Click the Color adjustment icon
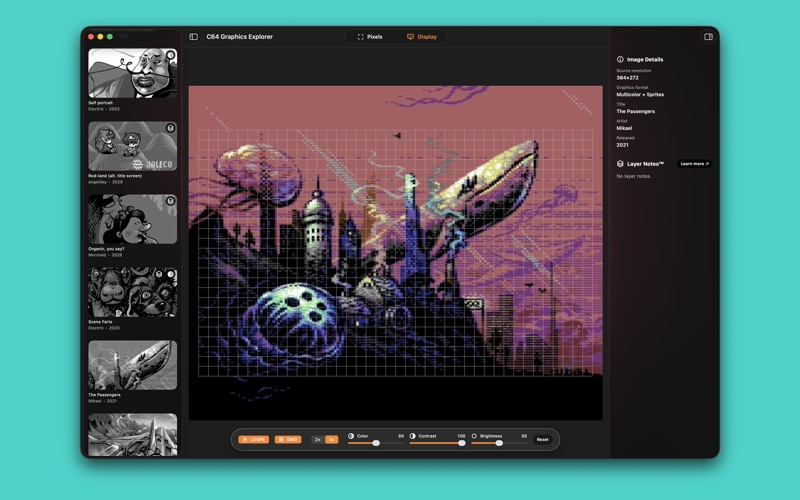This screenshot has height=500, width=800. tap(351, 436)
